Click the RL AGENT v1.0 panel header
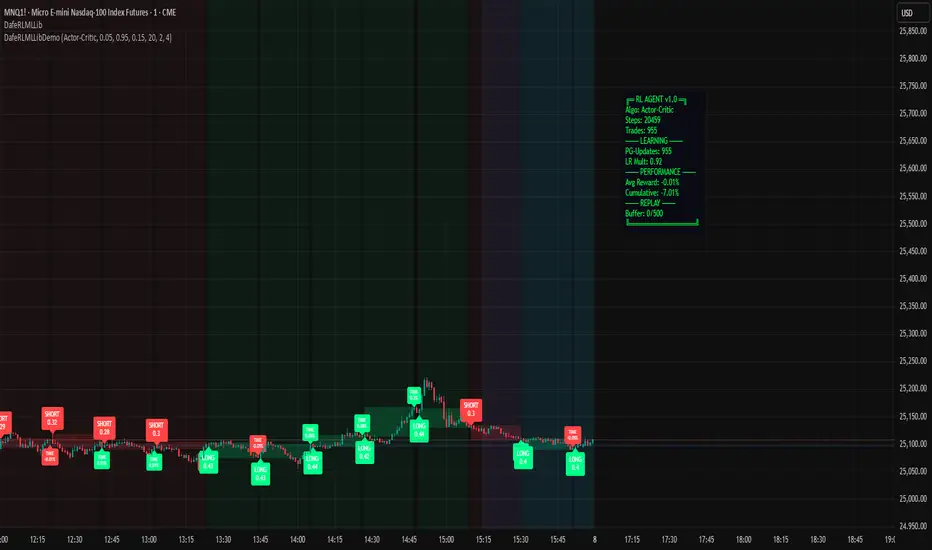This screenshot has width=932, height=550. point(656,99)
